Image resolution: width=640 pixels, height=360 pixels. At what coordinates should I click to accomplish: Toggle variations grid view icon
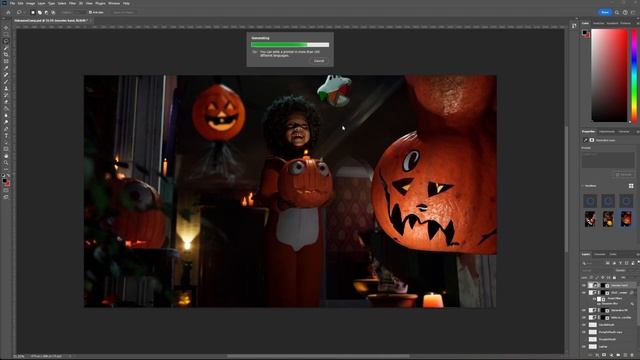click(631, 186)
